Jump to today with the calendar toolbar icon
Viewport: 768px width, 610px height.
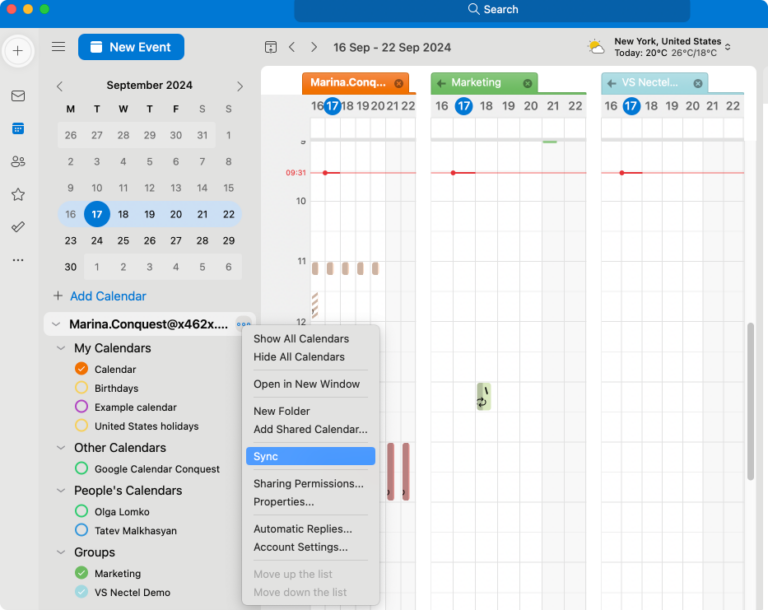click(270, 47)
